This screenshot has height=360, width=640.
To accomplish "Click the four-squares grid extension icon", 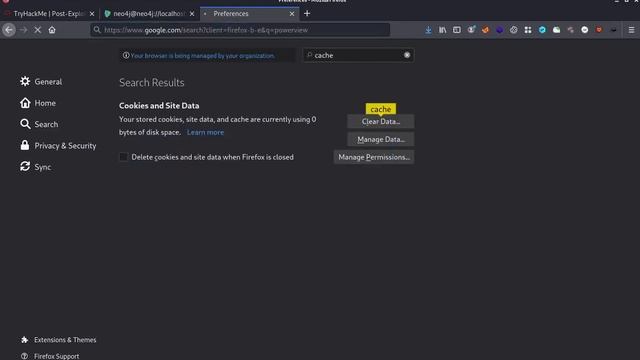I will [528, 30].
